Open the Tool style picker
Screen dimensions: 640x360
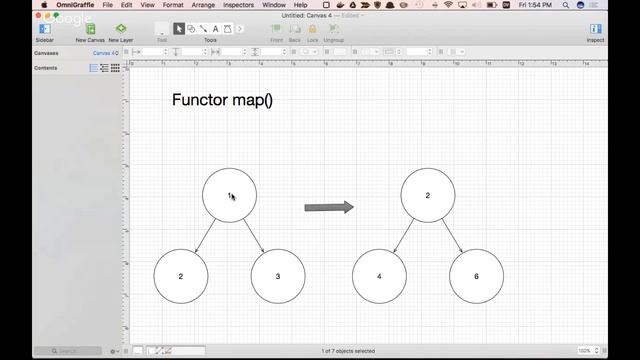tap(162, 29)
